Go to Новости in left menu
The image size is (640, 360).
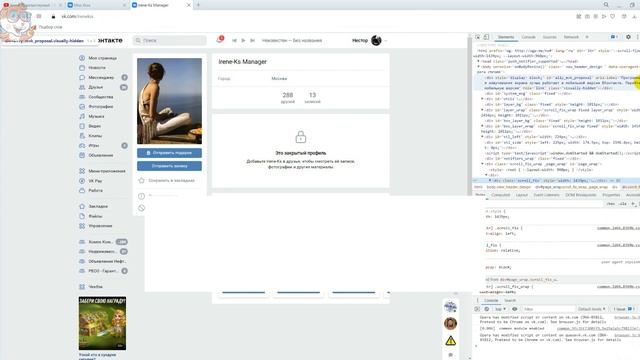coord(97,68)
